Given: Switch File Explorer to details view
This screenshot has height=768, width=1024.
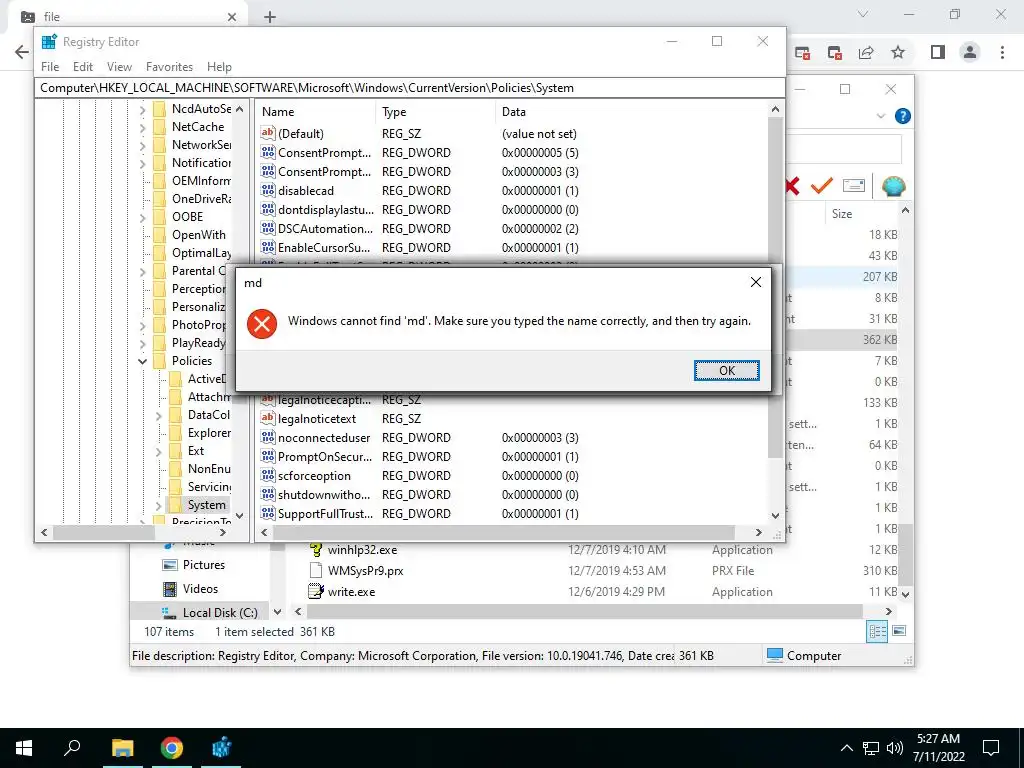Looking at the screenshot, I should click(x=877, y=631).
